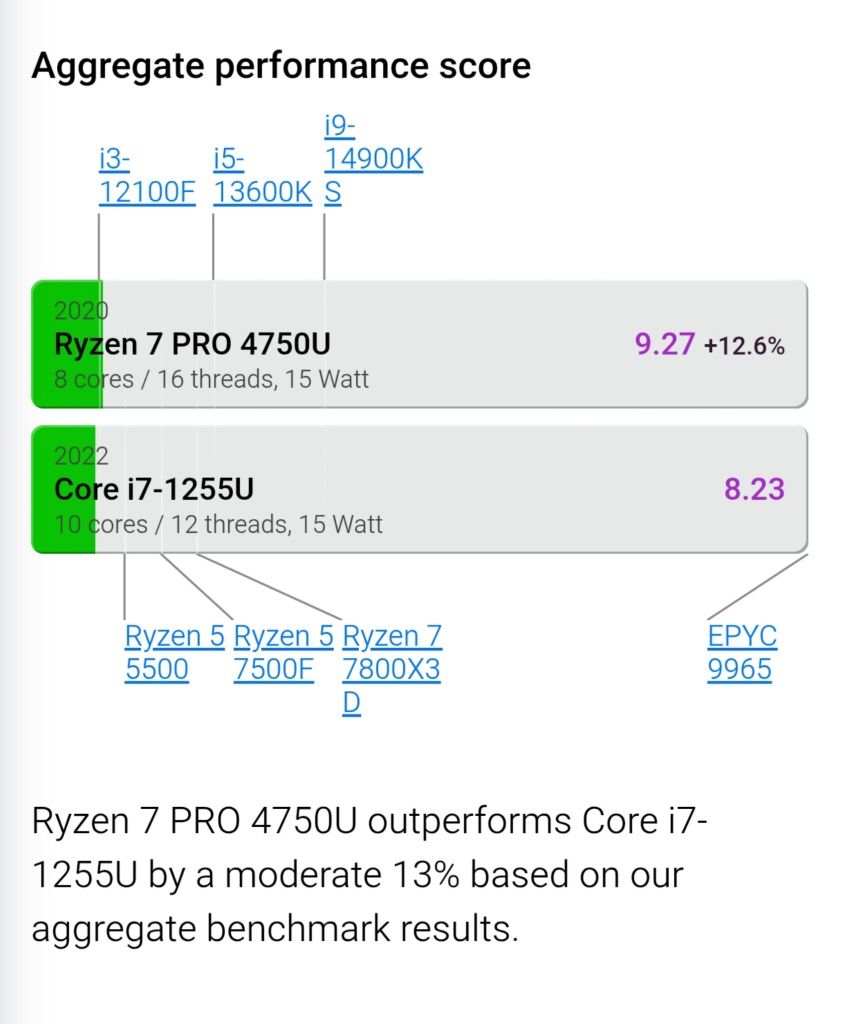Click the 2020 release year label
The width and height of the screenshot is (842, 1024).
81,311
